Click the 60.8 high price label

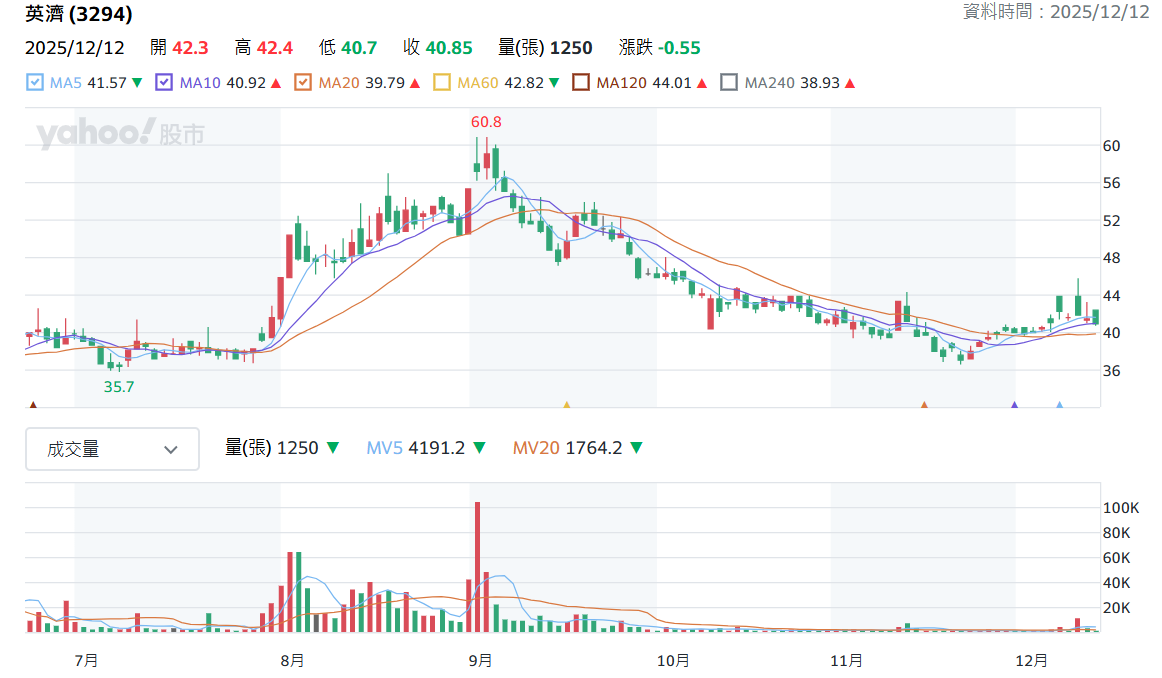point(486,122)
